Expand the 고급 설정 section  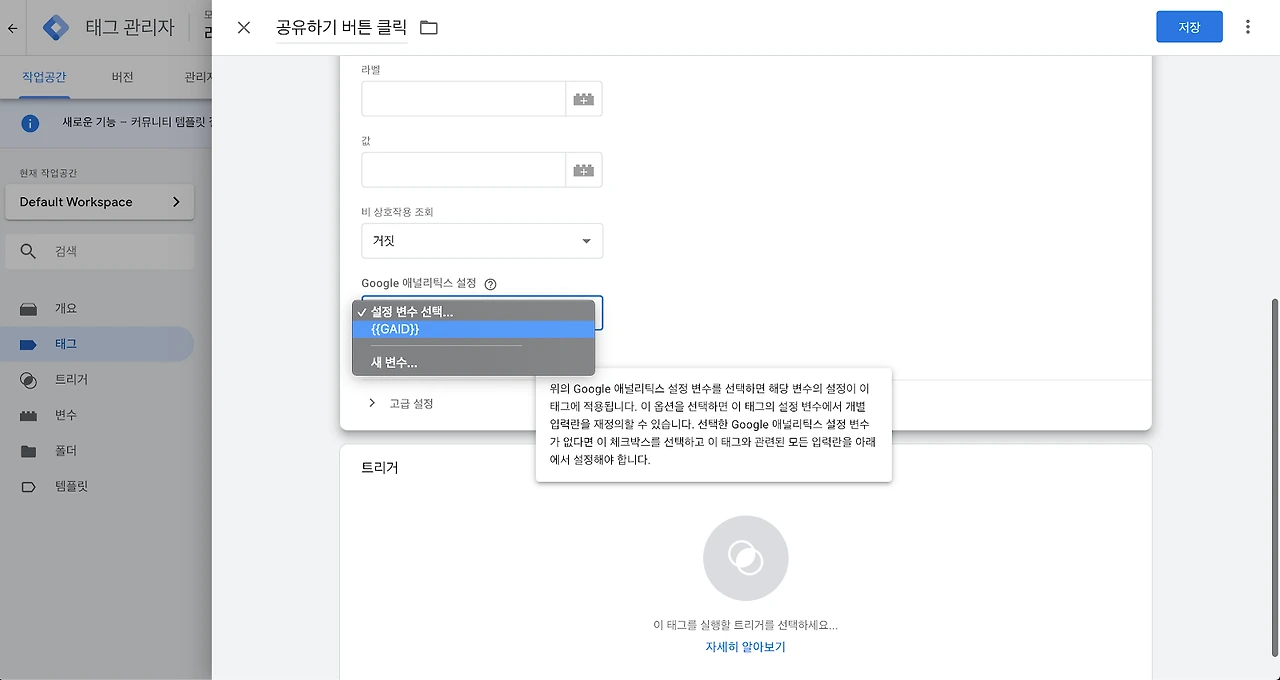[401, 403]
